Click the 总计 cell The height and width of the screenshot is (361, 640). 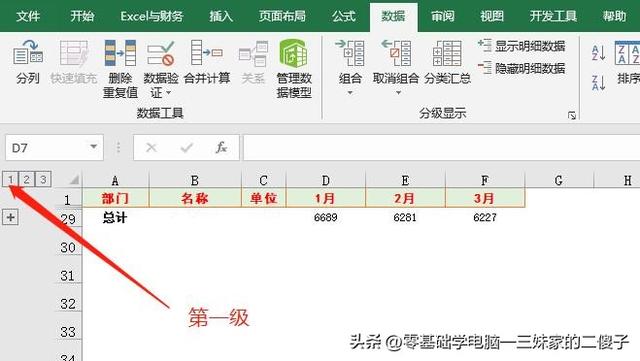[116, 218]
